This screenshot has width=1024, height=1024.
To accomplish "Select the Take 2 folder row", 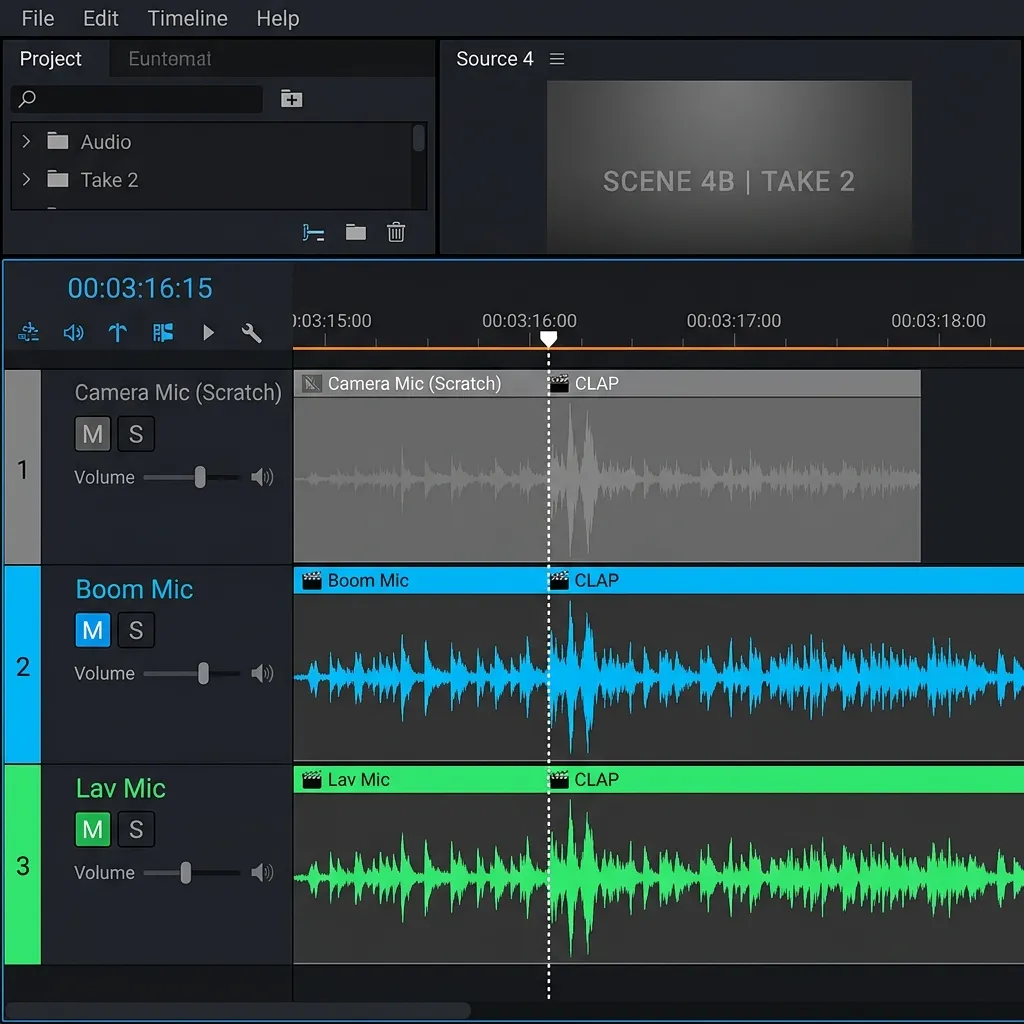I will tap(212, 180).
